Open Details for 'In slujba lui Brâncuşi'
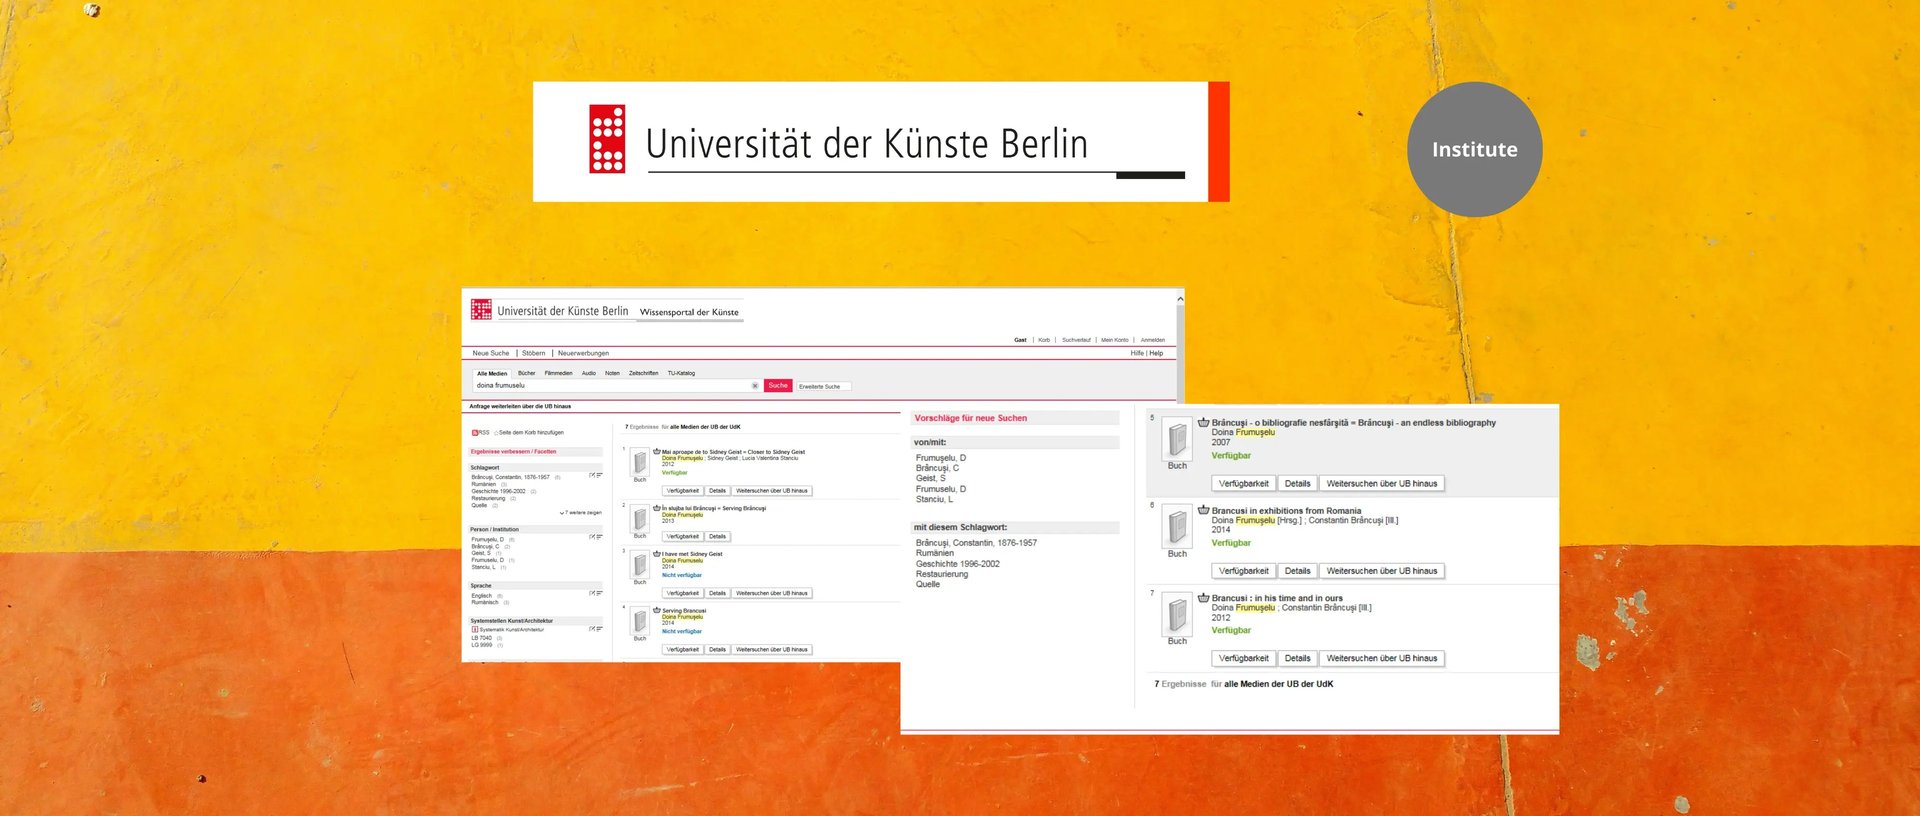The height and width of the screenshot is (816, 1920). pos(718,537)
